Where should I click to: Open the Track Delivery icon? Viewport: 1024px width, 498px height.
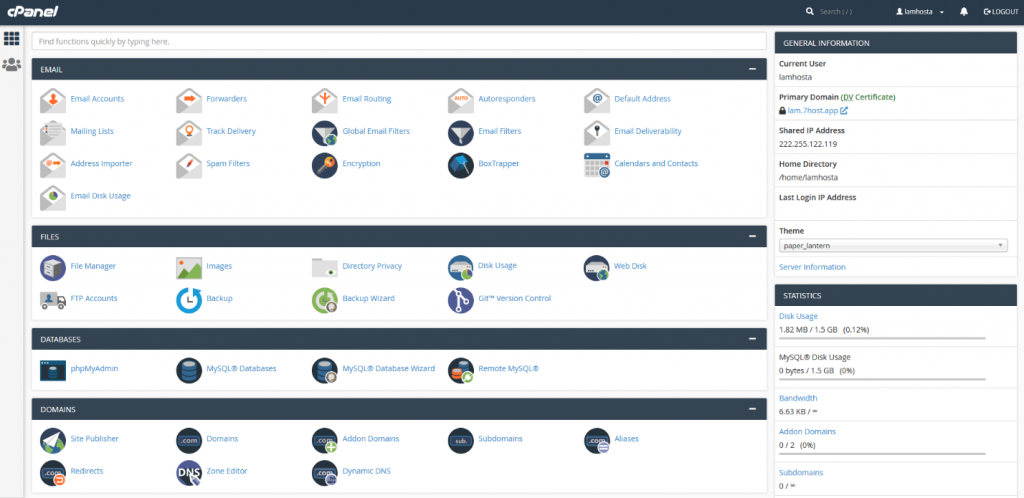189,132
